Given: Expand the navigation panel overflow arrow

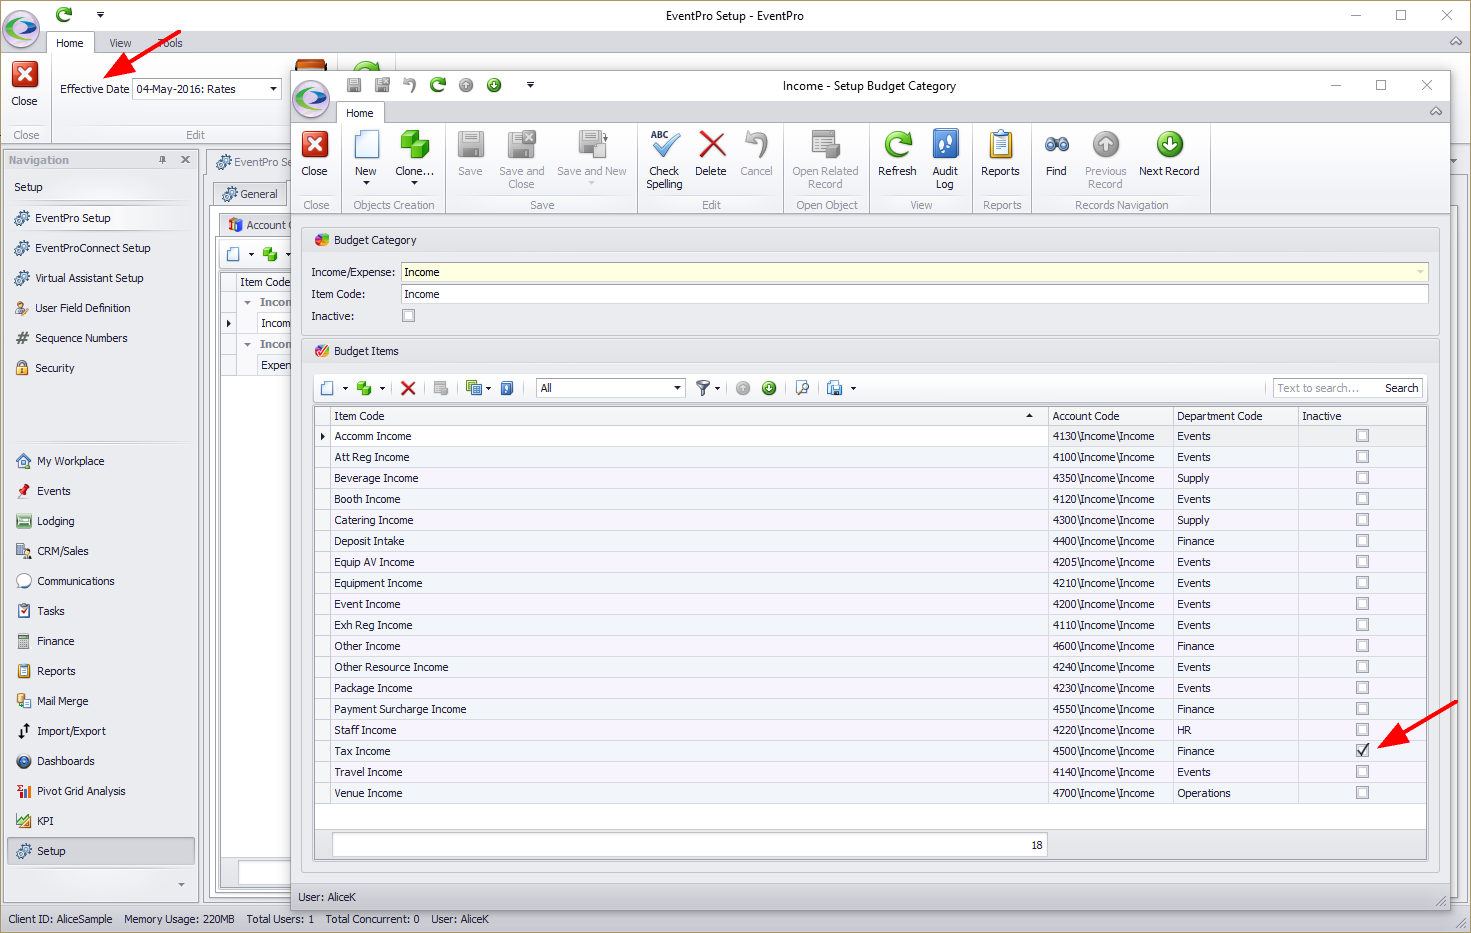Looking at the screenshot, I should point(181,884).
